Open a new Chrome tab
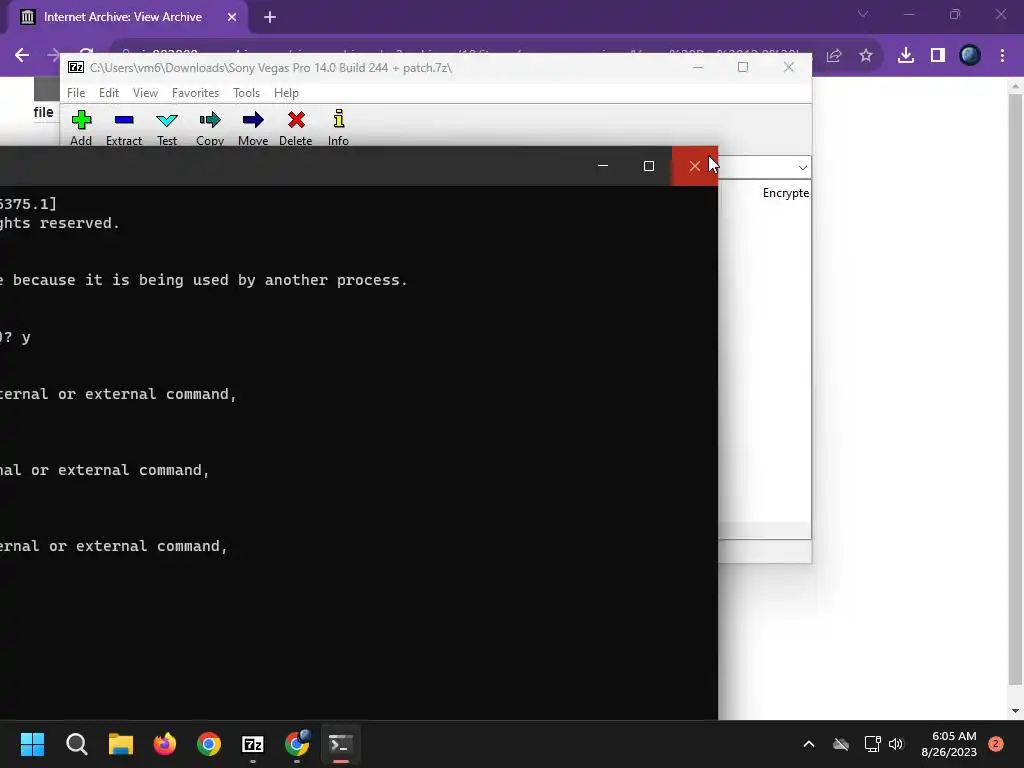The height and width of the screenshot is (768, 1024). click(270, 17)
